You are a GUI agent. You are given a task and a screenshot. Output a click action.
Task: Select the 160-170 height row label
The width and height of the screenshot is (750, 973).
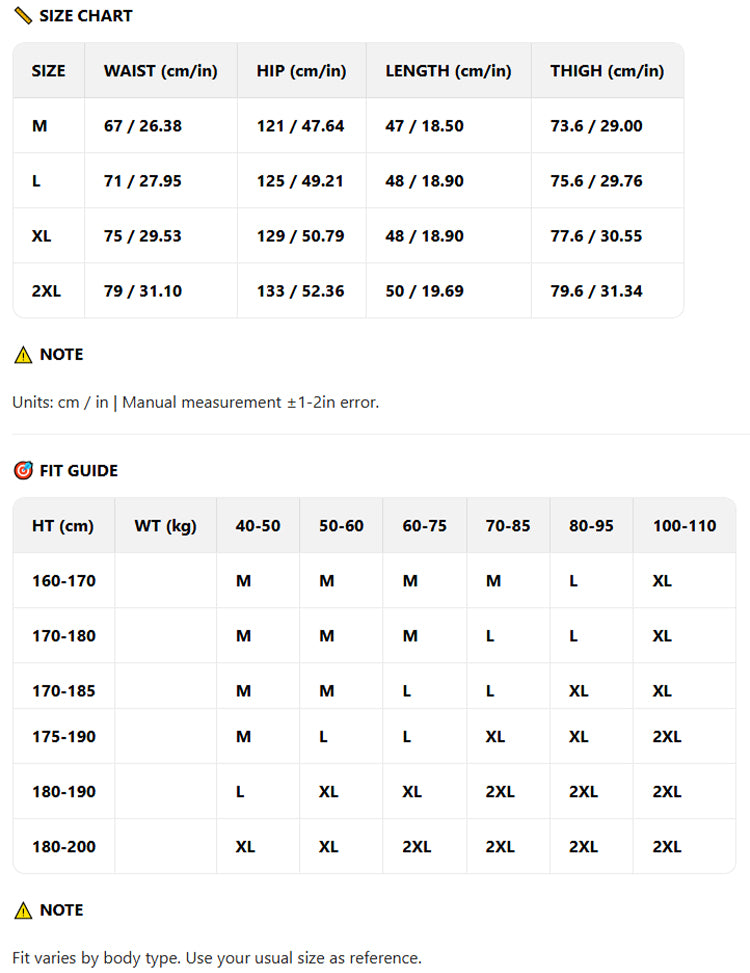pyautogui.click(x=64, y=581)
